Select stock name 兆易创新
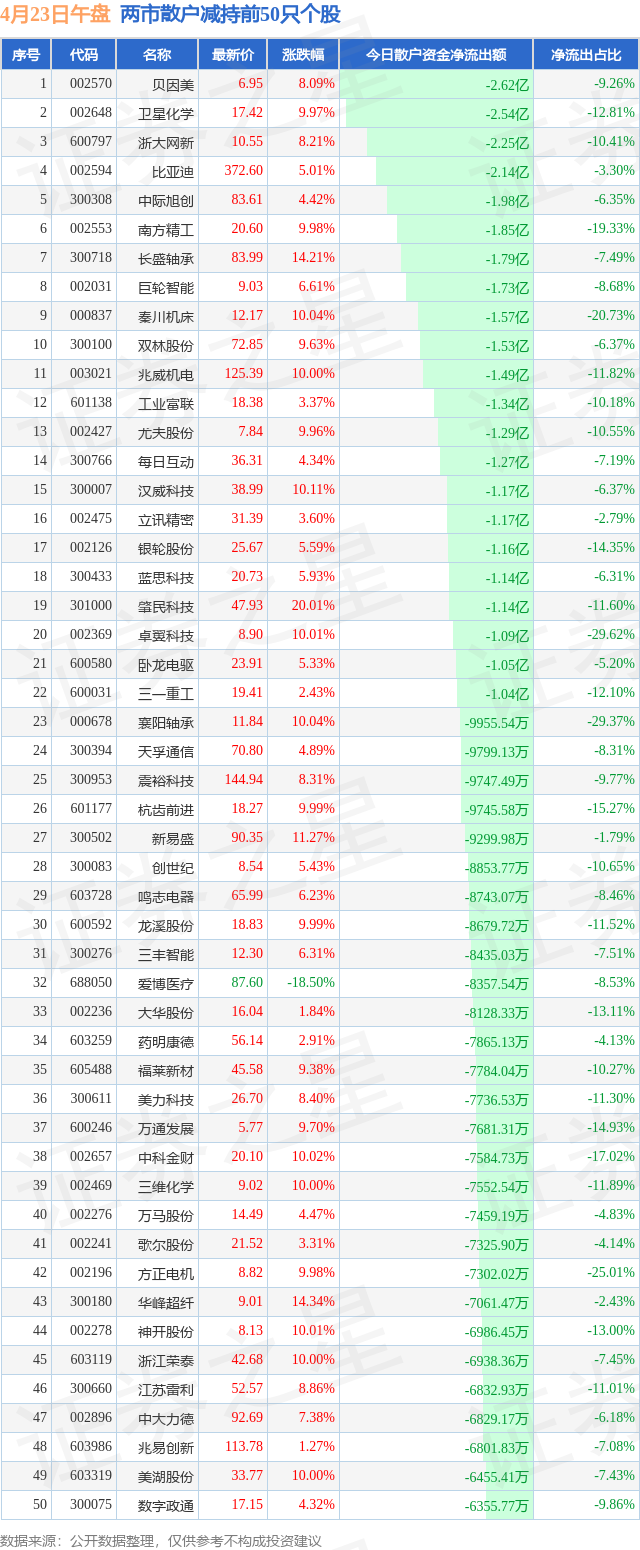640x1550 pixels. tap(166, 1448)
